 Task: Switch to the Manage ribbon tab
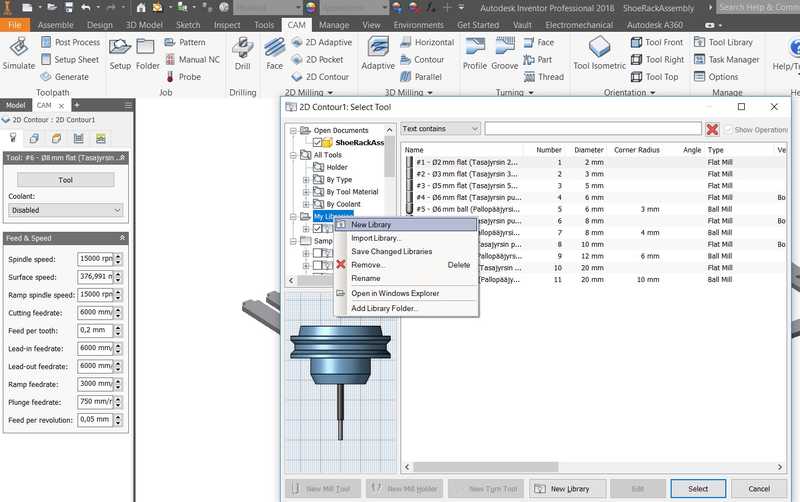334,25
